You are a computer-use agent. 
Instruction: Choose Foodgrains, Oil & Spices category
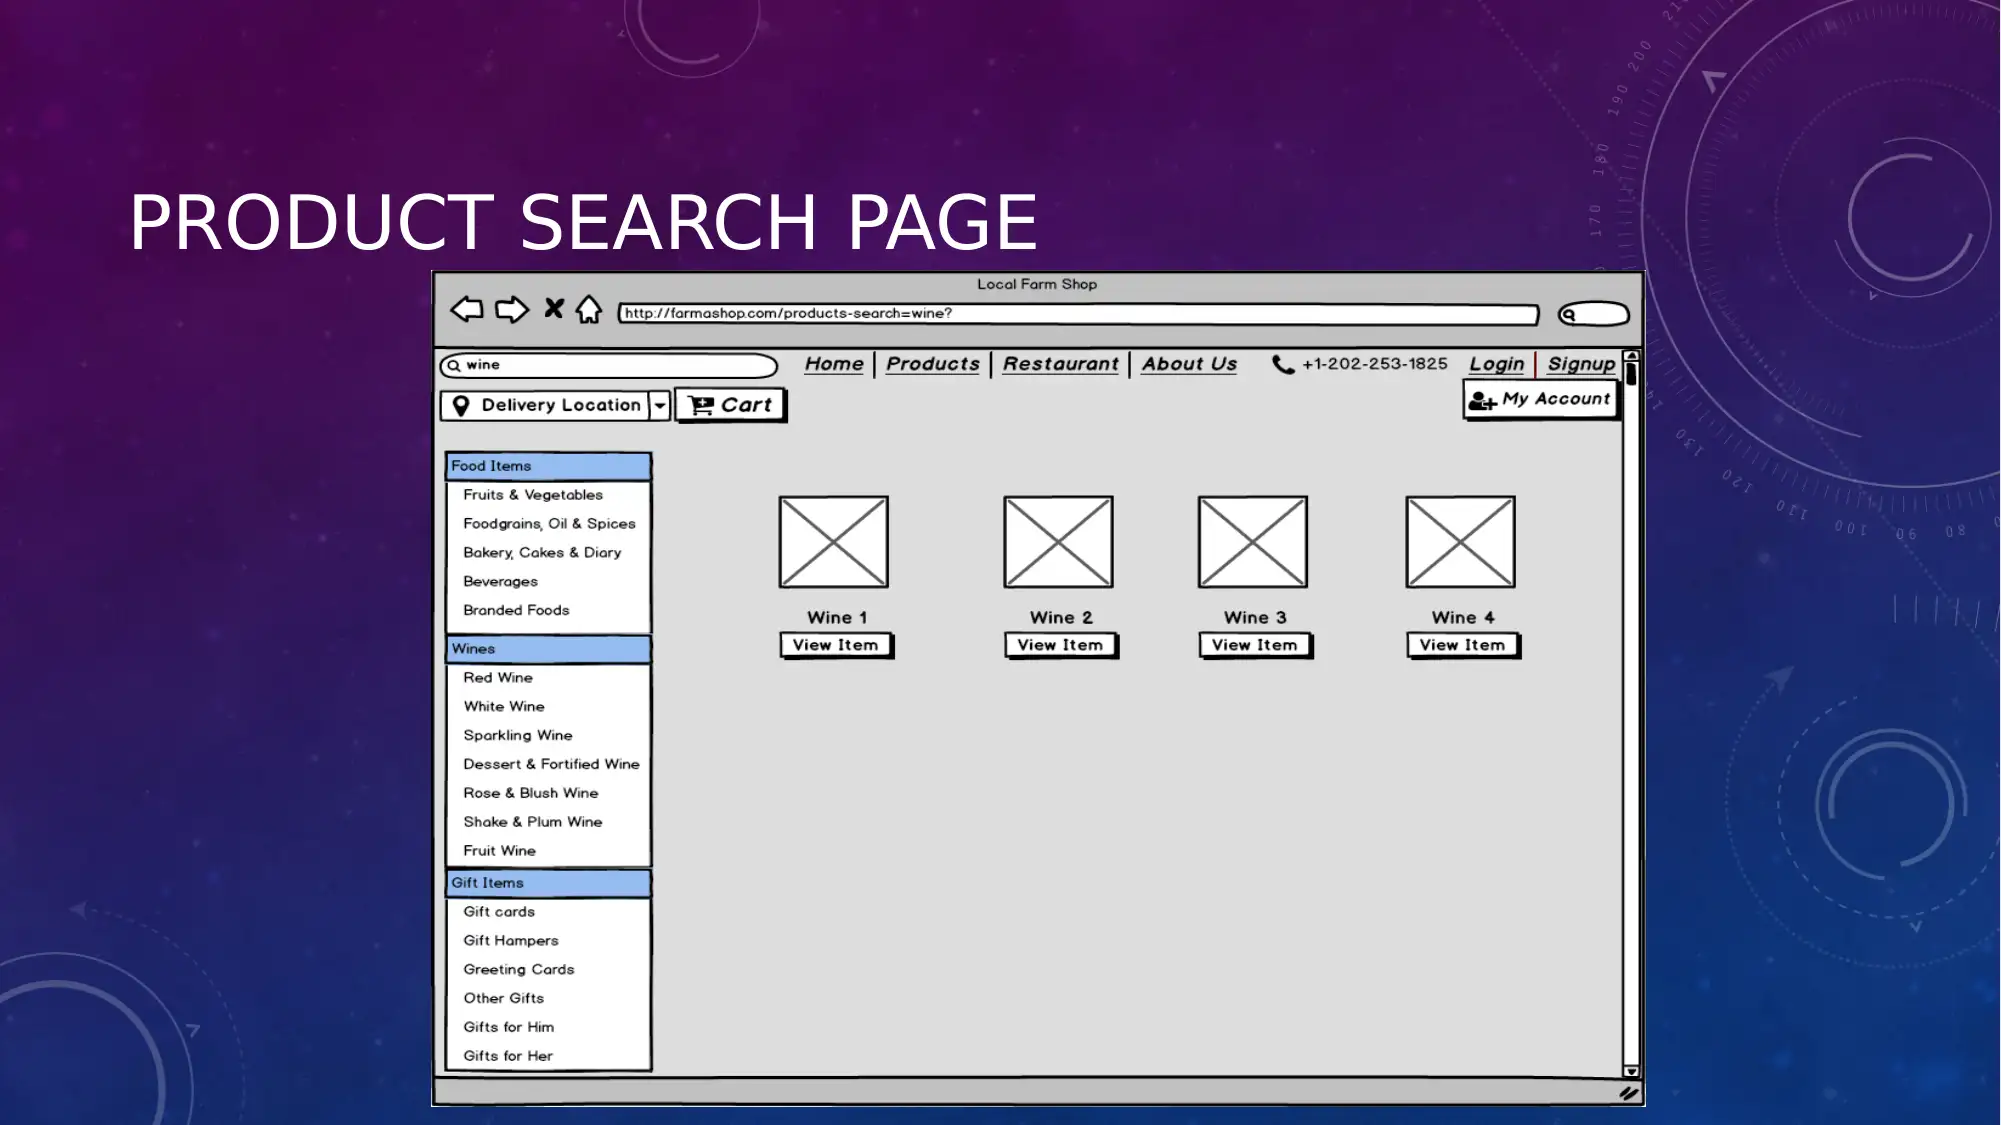[549, 524]
